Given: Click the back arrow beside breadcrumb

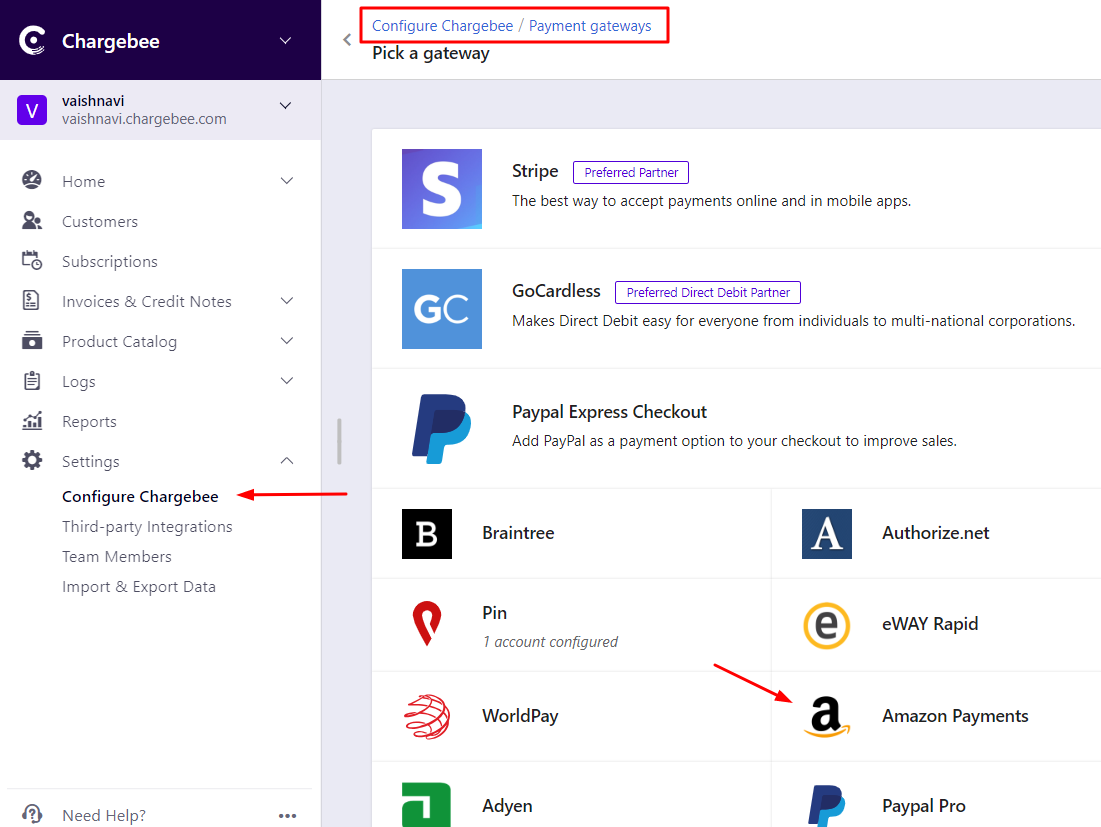Looking at the screenshot, I should [347, 40].
